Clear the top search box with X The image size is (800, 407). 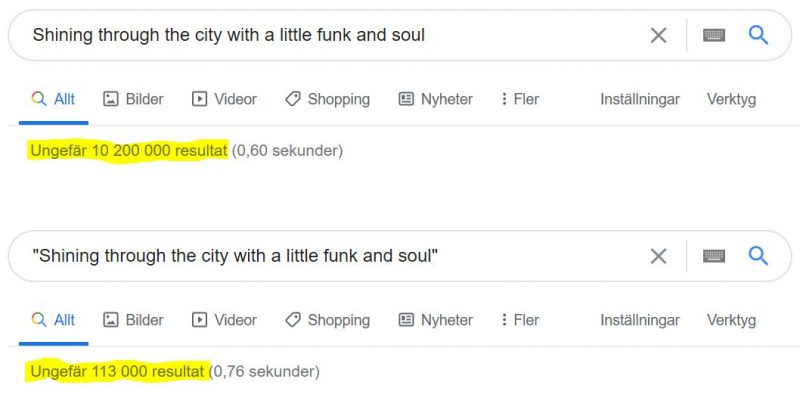click(658, 35)
